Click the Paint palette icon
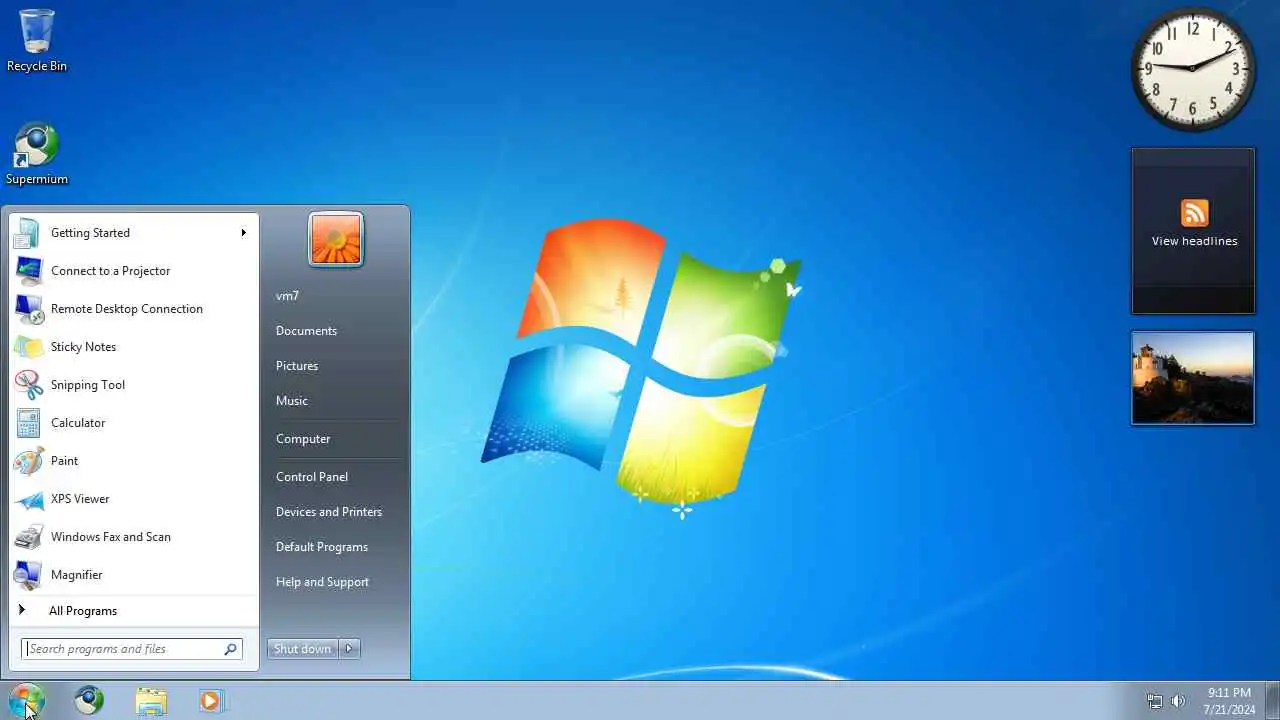The width and height of the screenshot is (1280, 720). 27,461
